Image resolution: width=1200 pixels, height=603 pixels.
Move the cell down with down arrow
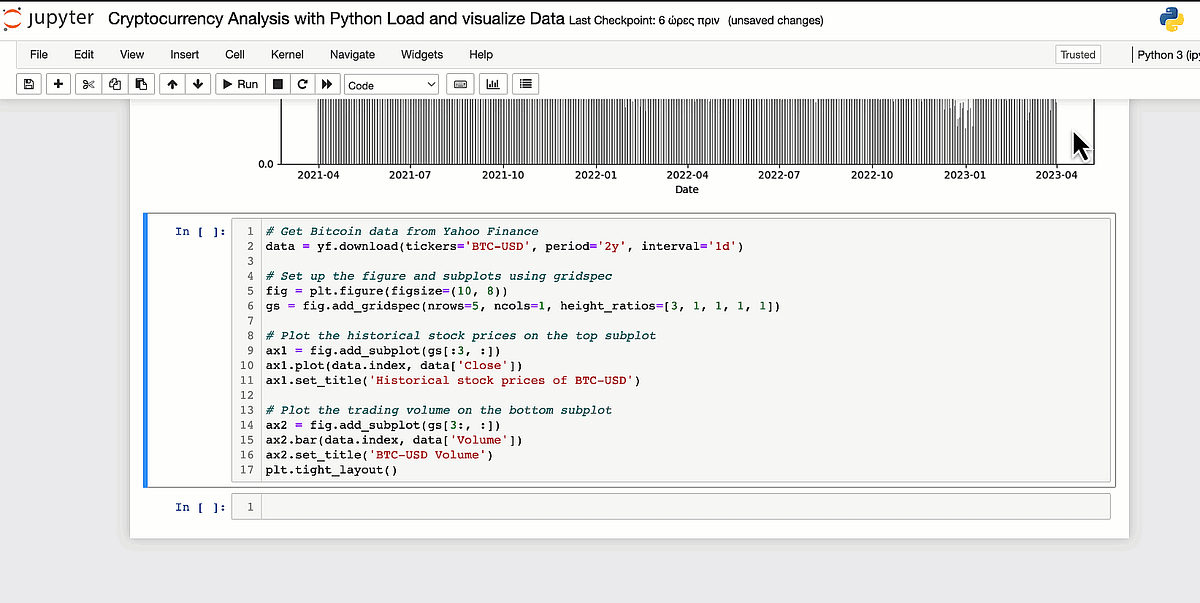point(198,84)
